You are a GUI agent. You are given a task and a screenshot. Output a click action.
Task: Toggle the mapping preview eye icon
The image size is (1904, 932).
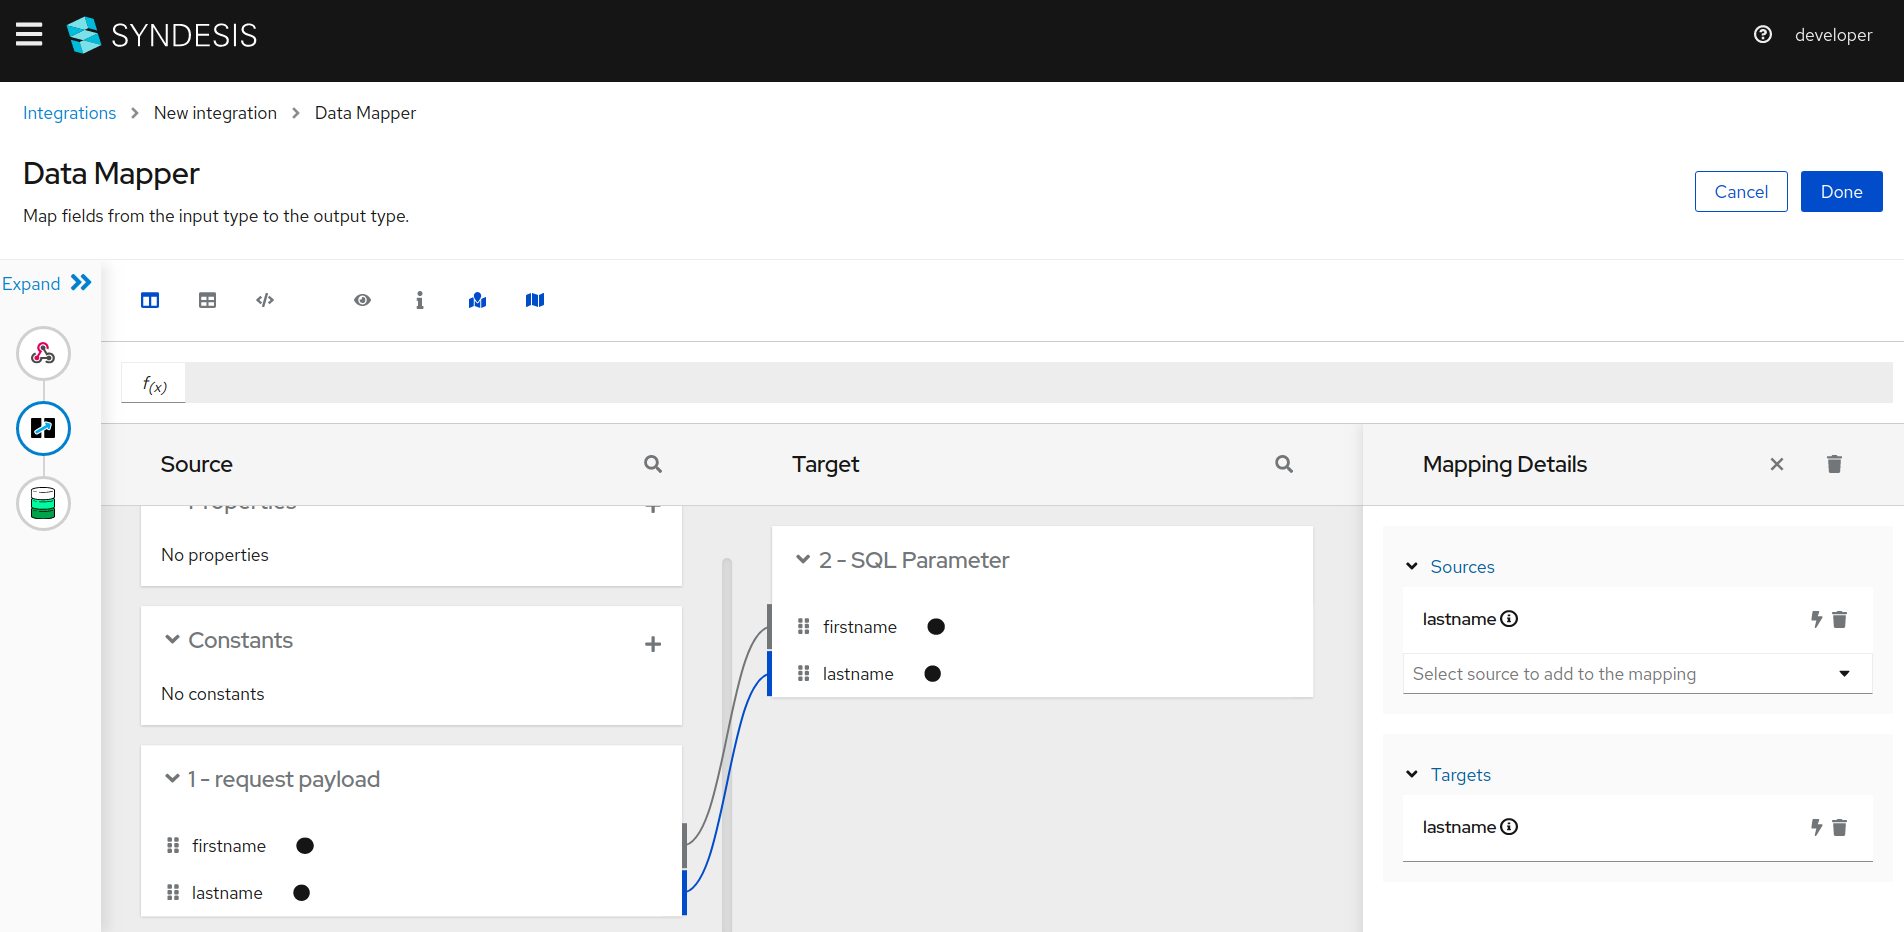(362, 300)
